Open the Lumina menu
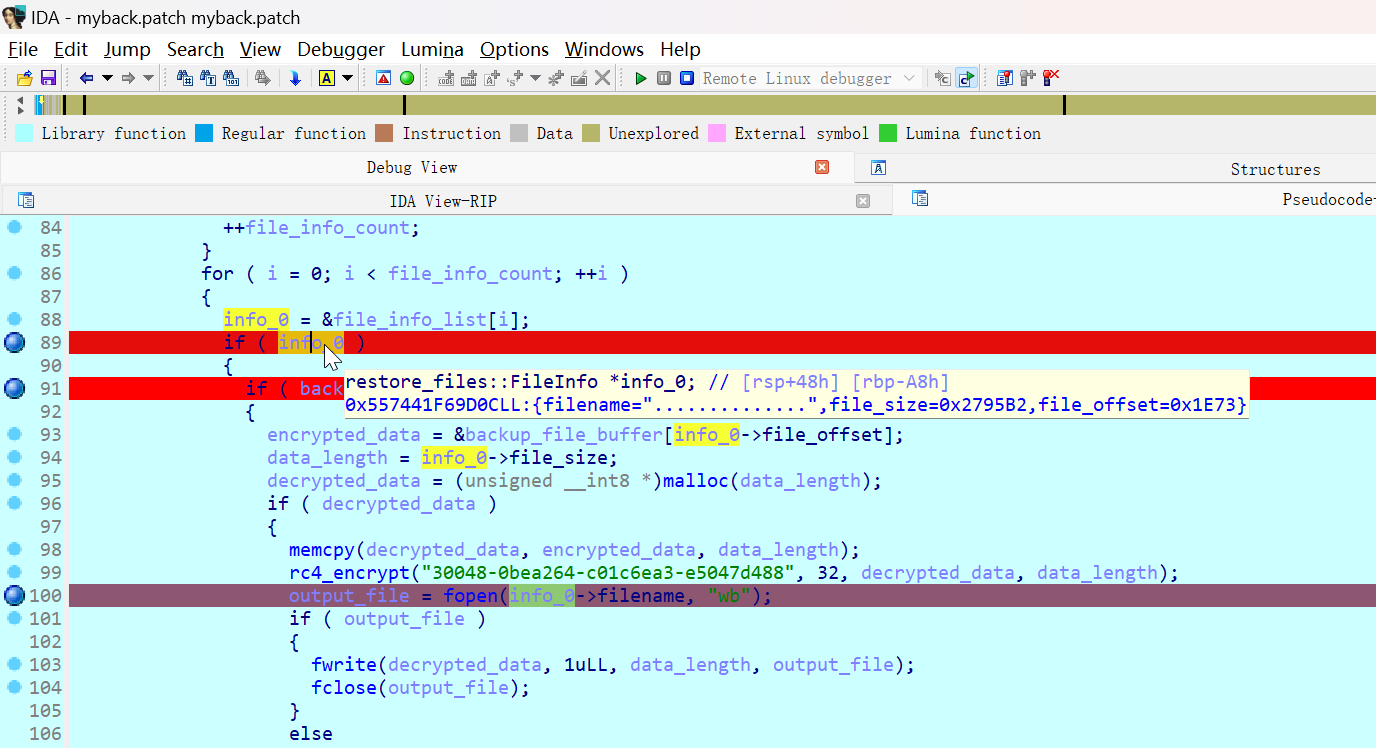1376x748 pixels. tap(432, 49)
